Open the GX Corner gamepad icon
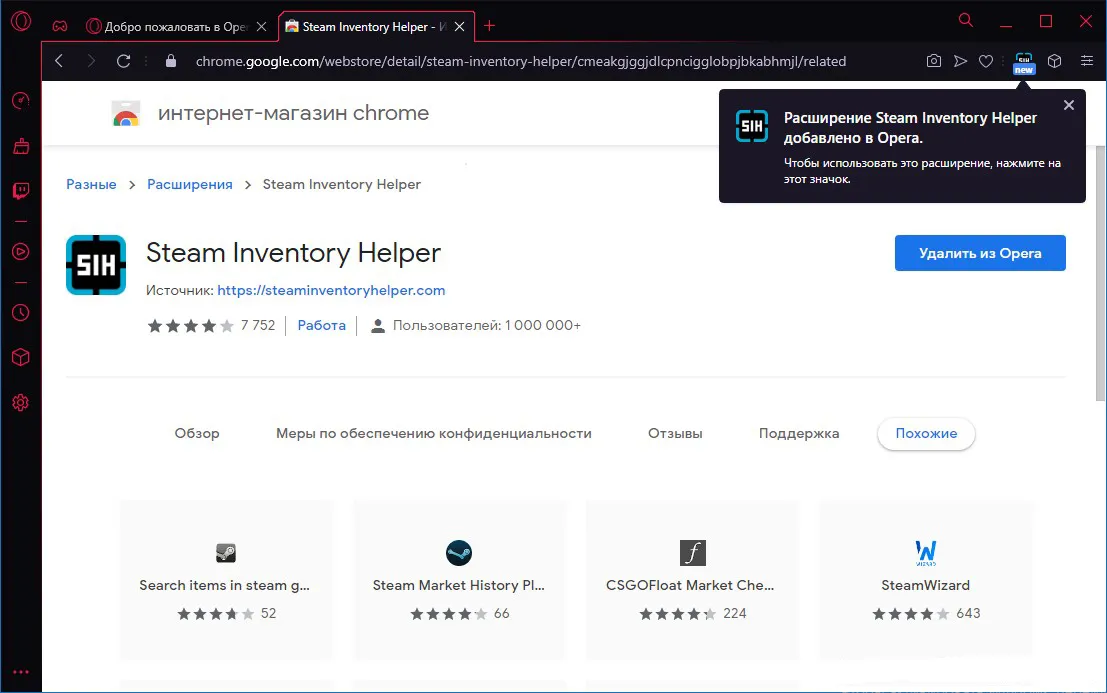Viewport: 1107px width, 693px height. click(x=60, y=27)
